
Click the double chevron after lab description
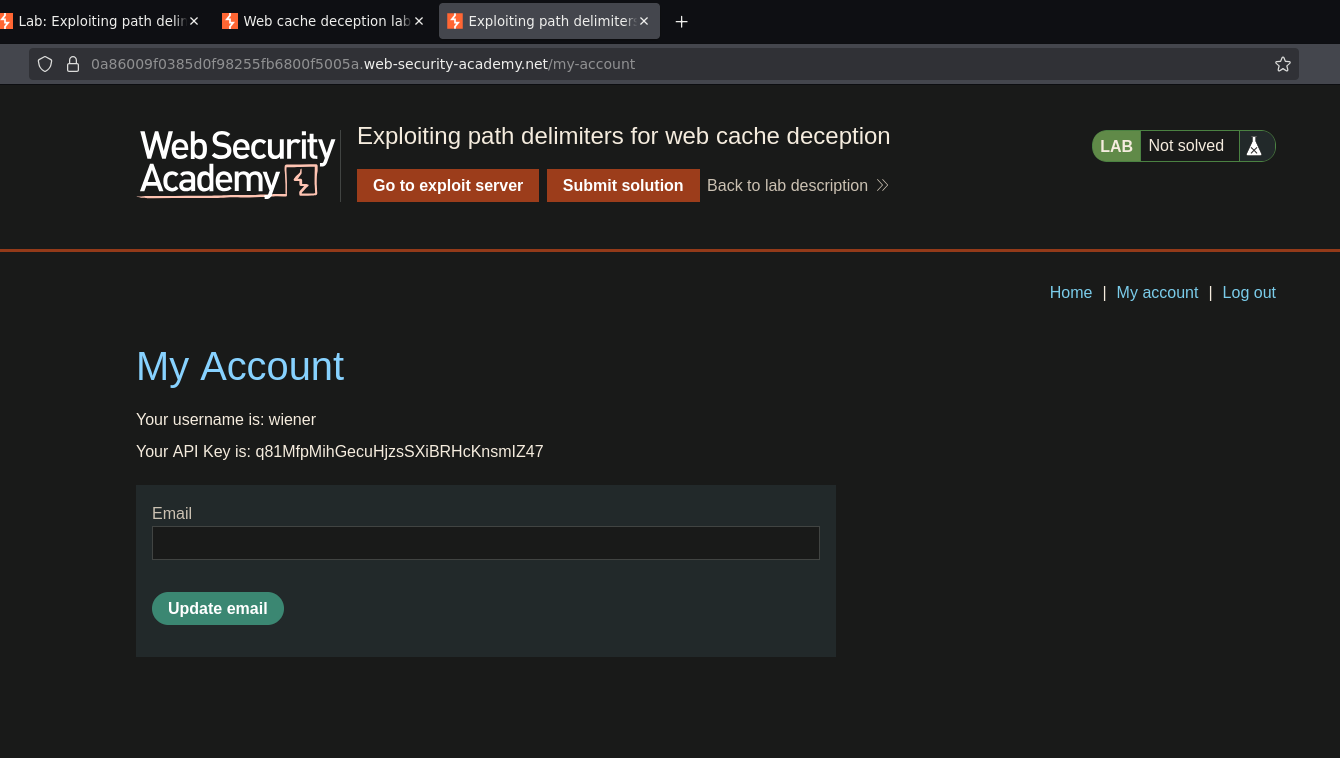tap(882, 186)
